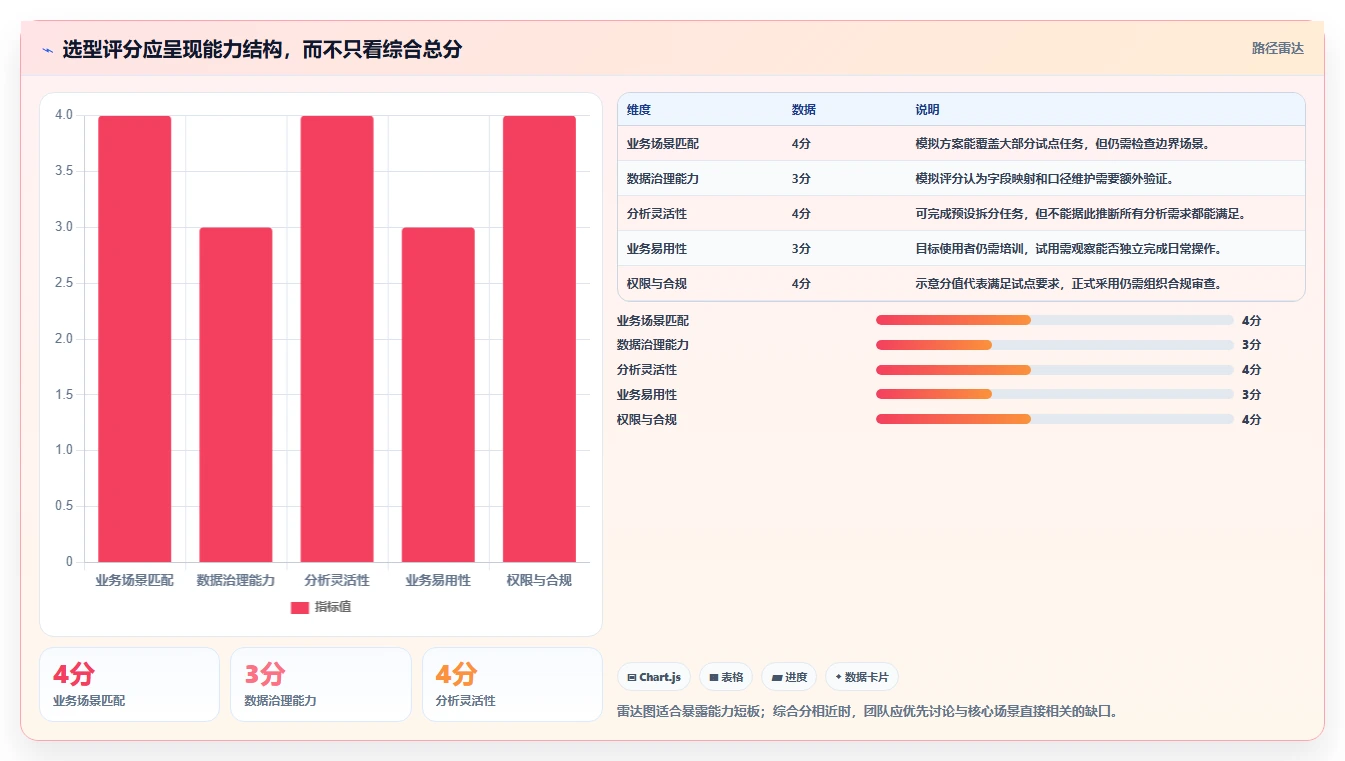This screenshot has height=761, width=1345.
Task: Click the 表格 tag chip
Action: (x=726, y=677)
